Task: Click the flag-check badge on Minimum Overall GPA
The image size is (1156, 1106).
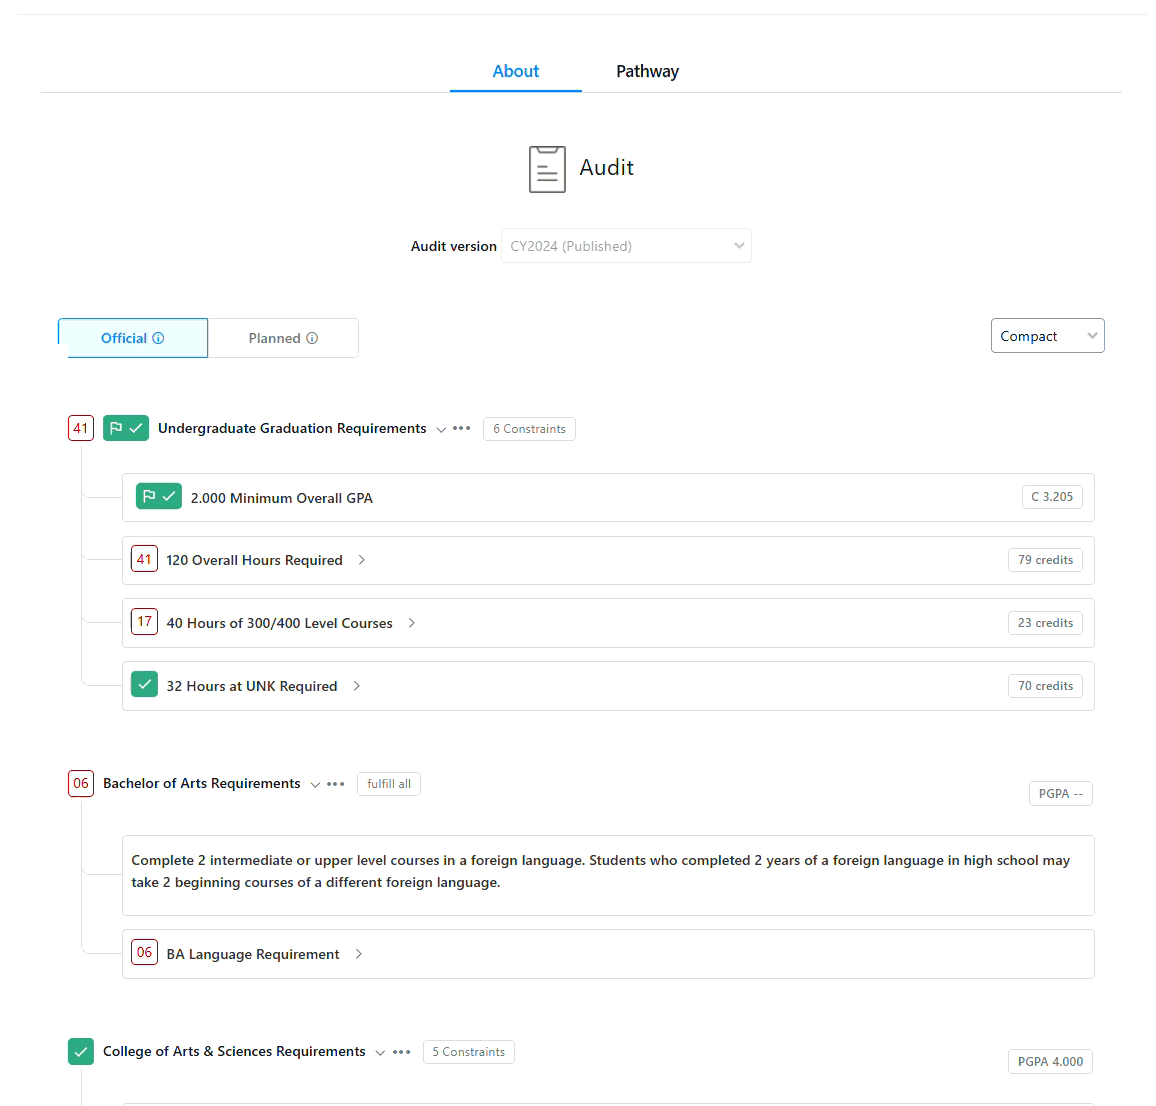Action: [159, 497]
